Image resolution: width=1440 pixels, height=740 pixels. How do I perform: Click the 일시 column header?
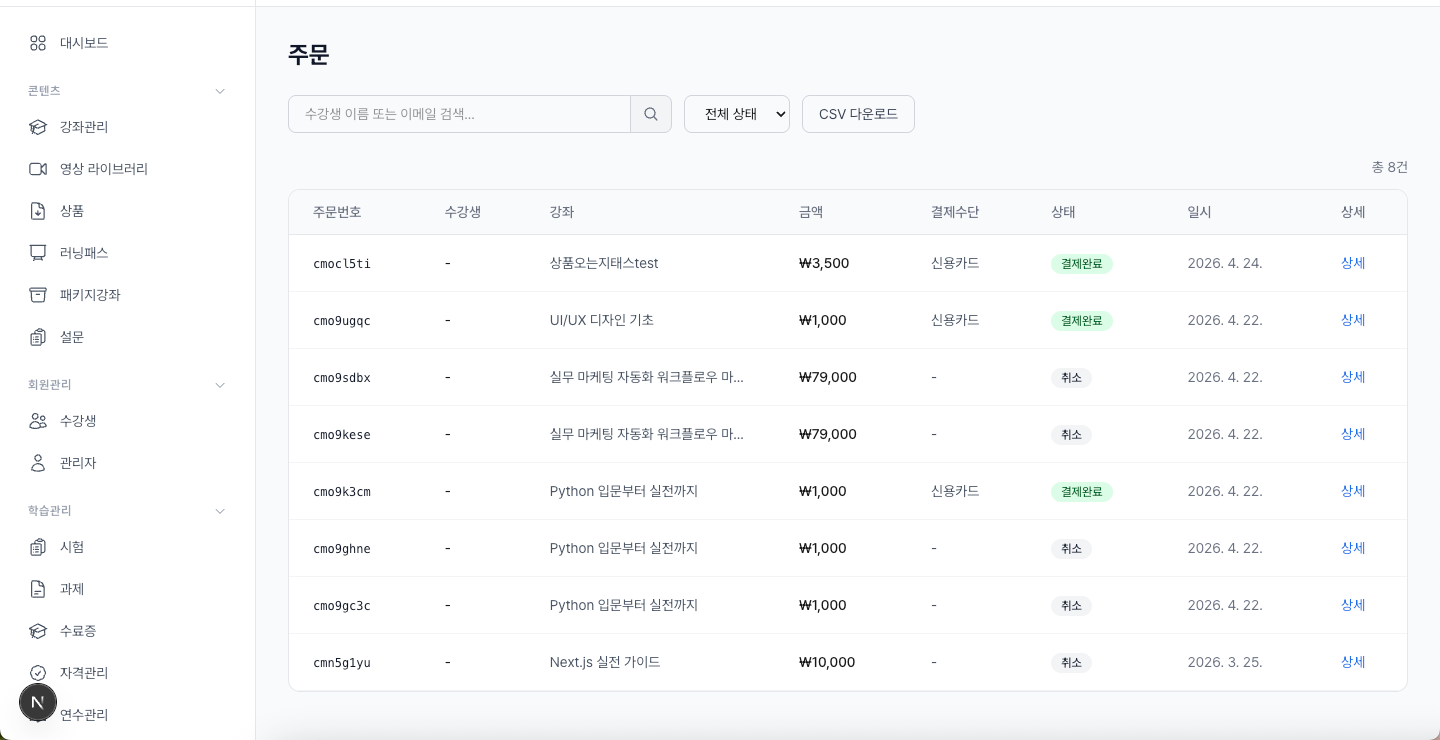click(x=1199, y=212)
